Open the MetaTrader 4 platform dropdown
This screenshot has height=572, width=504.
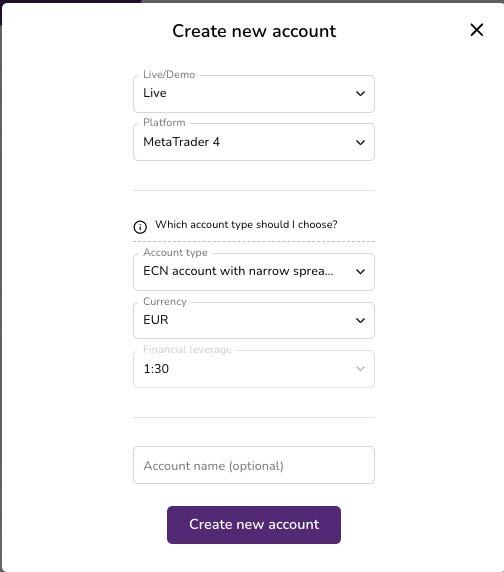click(254, 142)
